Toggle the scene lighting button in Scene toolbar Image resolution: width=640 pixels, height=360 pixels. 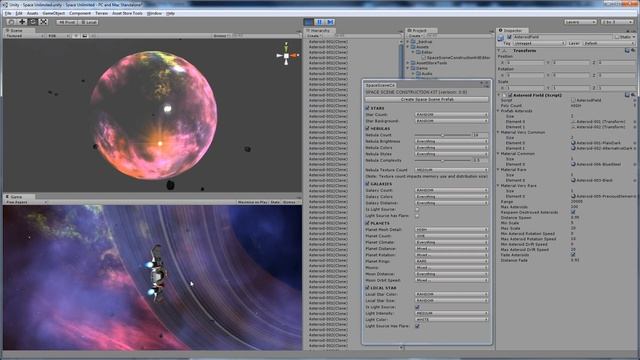(x=76, y=36)
